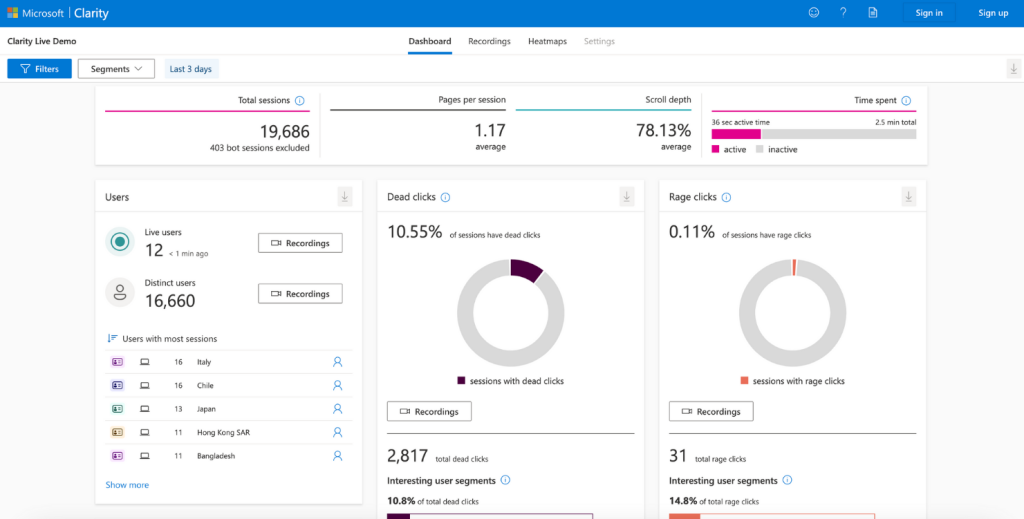Download the Dead clicks card data
Screen dimensions: 1024x519
[x=627, y=197]
